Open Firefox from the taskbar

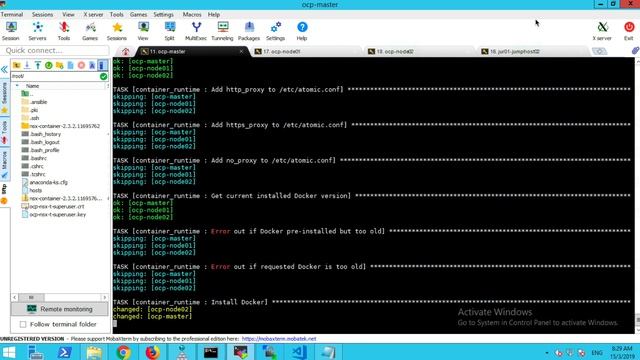(152, 352)
